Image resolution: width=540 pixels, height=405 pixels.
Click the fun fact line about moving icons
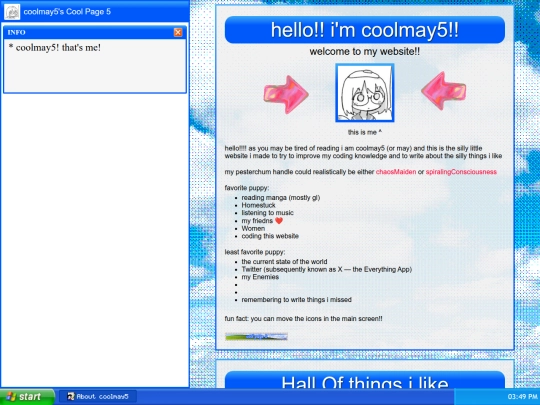303,319
